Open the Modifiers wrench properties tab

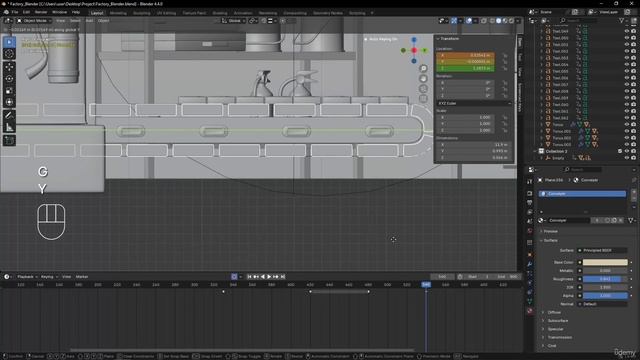[530, 264]
